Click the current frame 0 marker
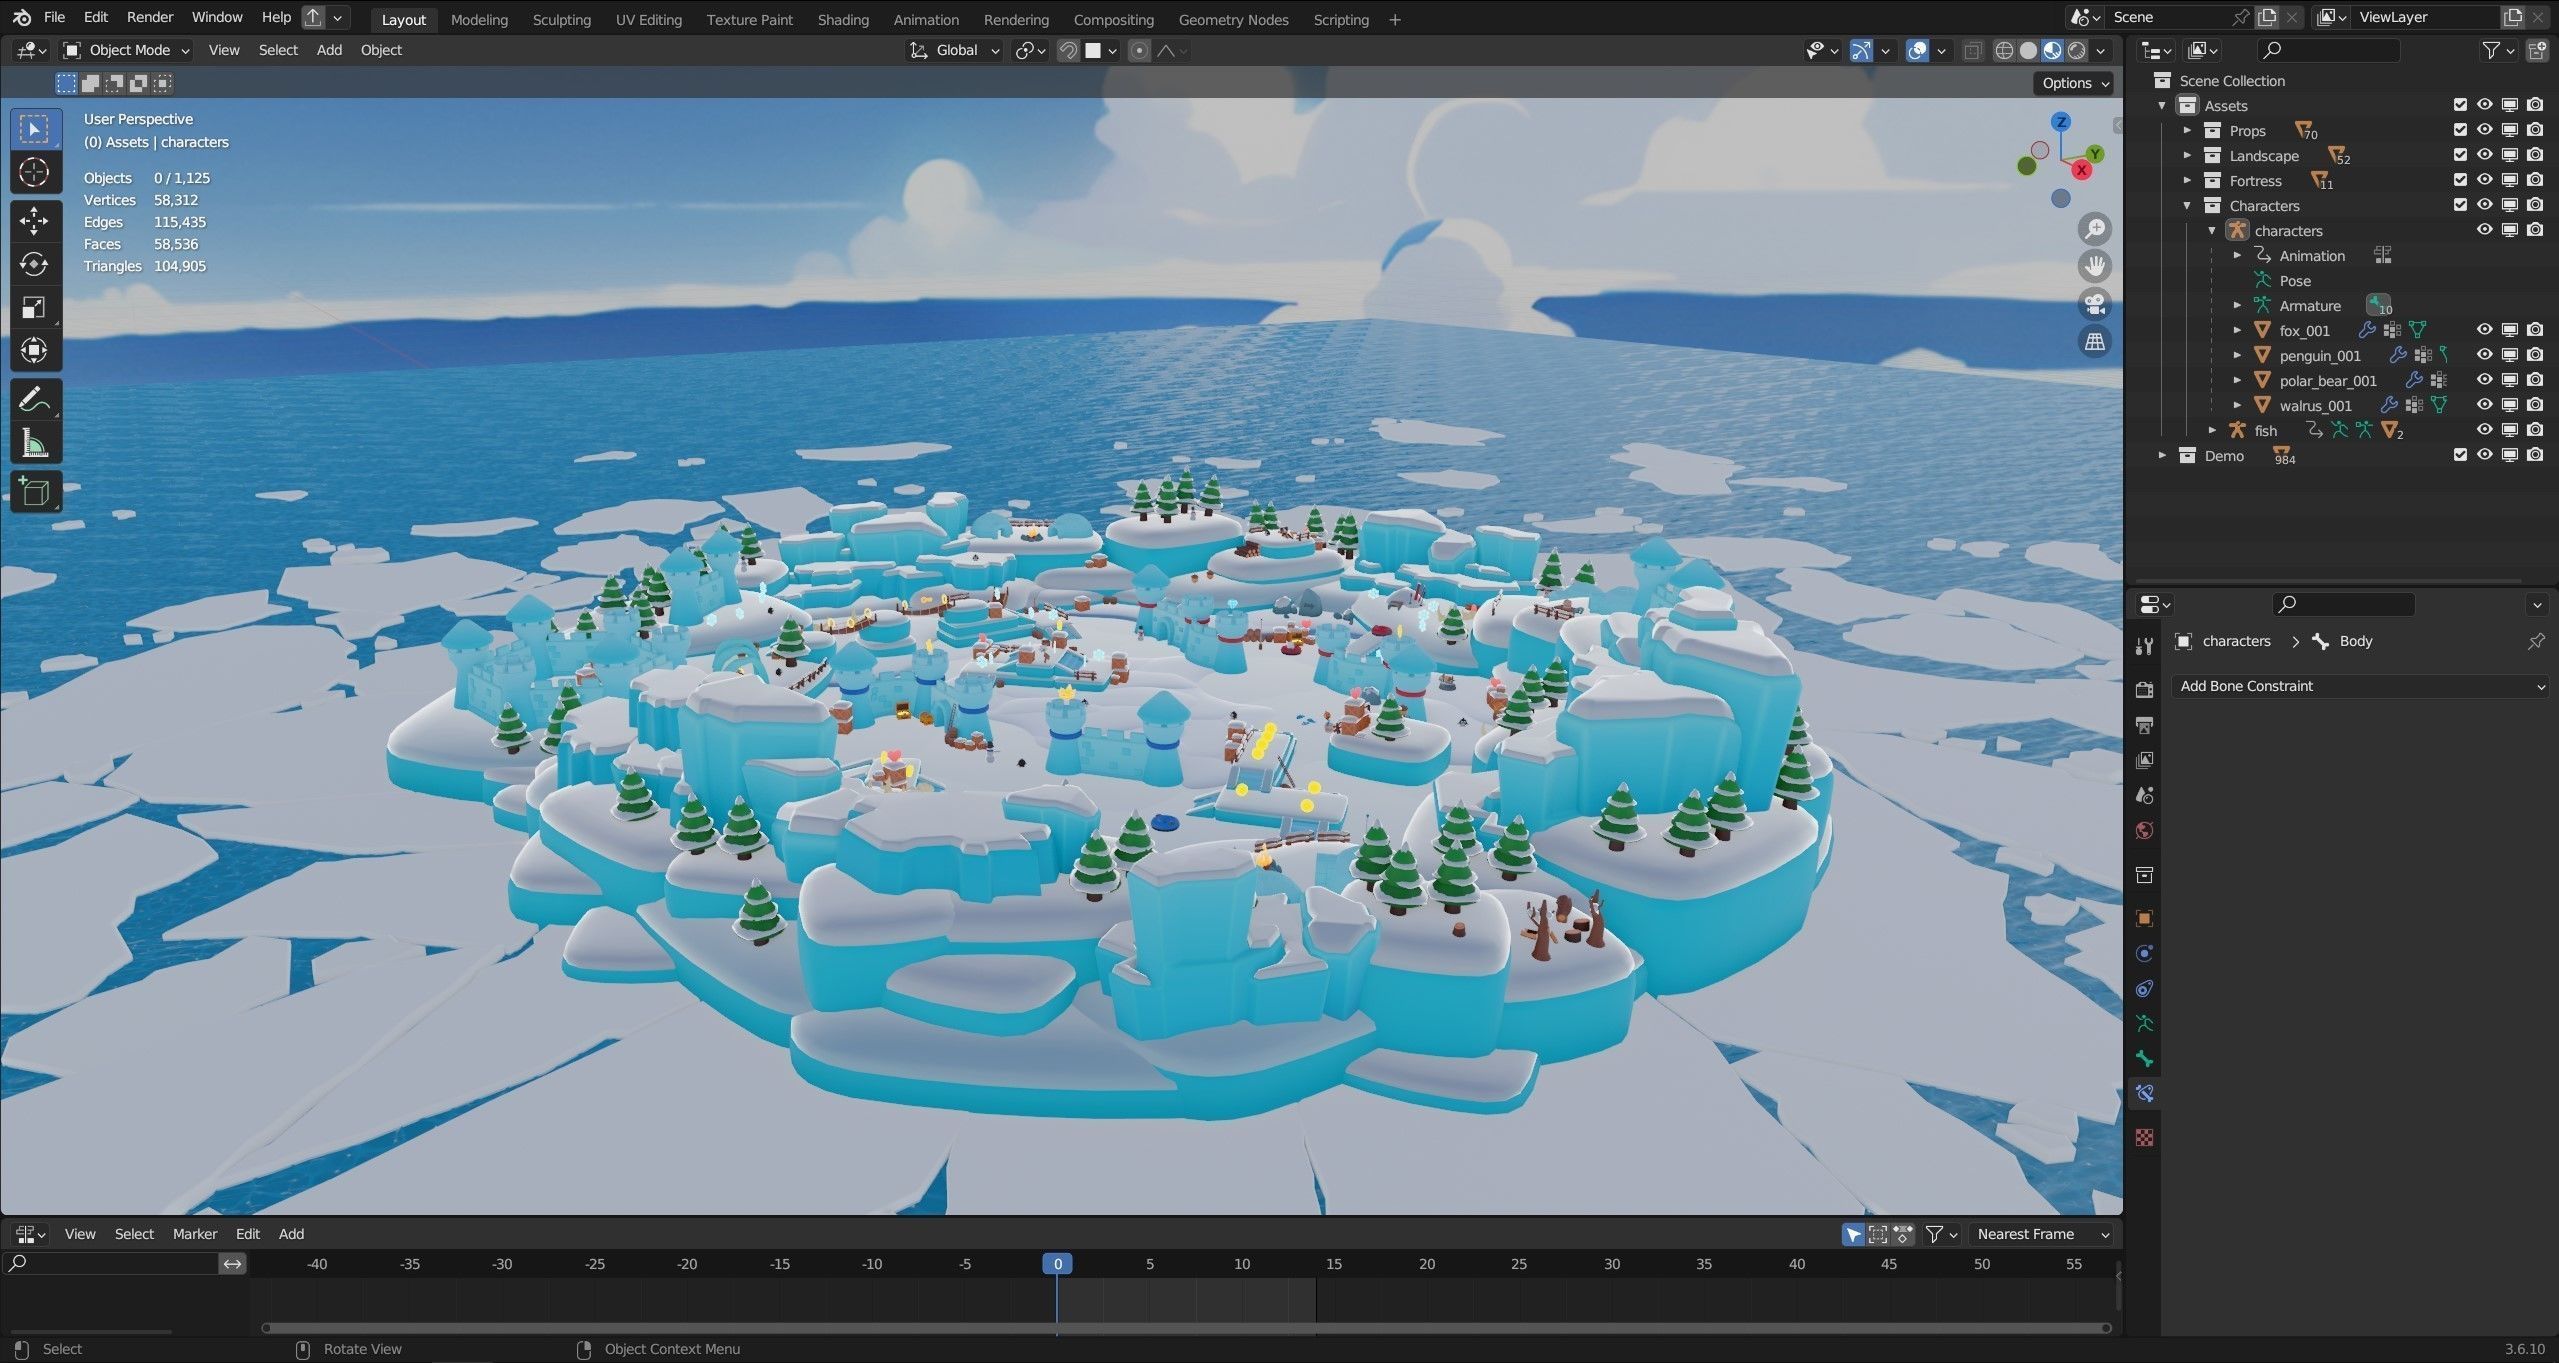Viewport: 2559px width, 1363px height. point(1057,1264)
